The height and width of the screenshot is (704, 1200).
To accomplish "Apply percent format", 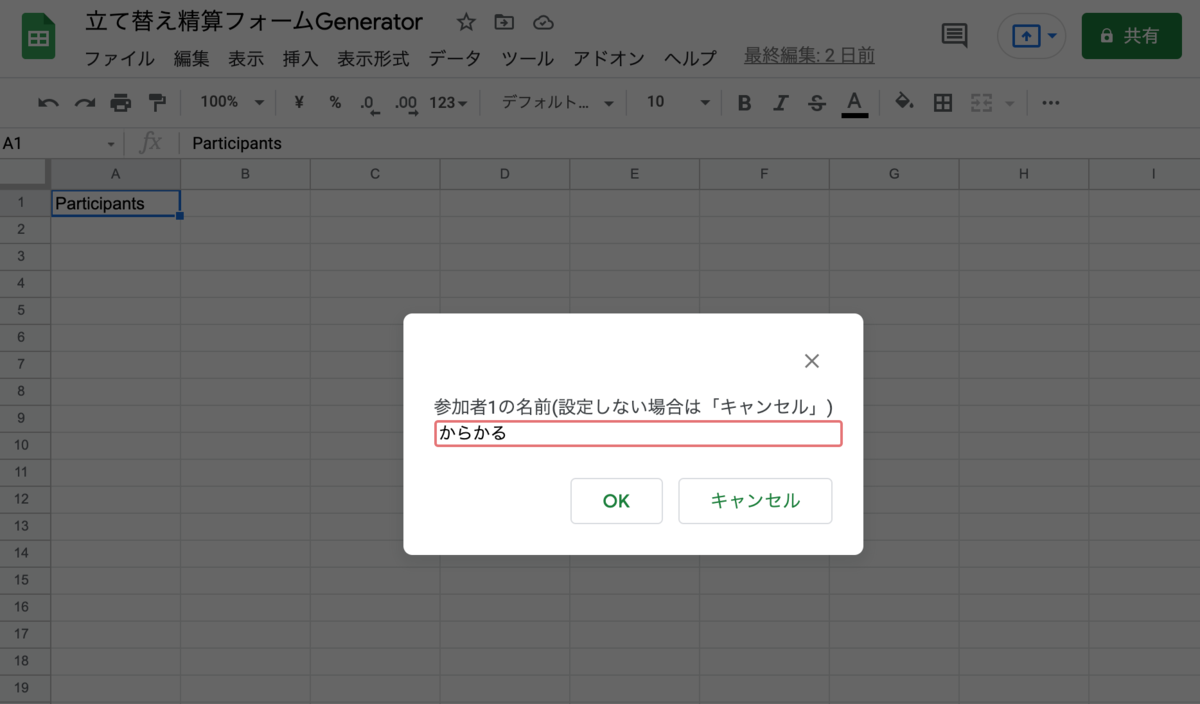I will [x=334, y=102].
